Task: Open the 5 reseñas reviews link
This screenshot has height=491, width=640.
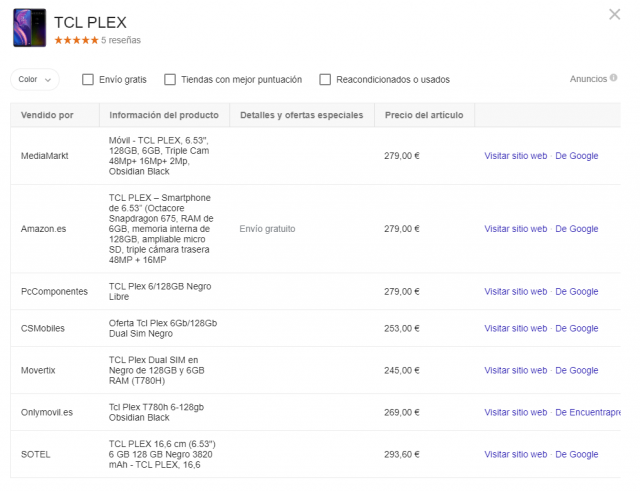Action: pyautogui.click(x=121, y=41)
